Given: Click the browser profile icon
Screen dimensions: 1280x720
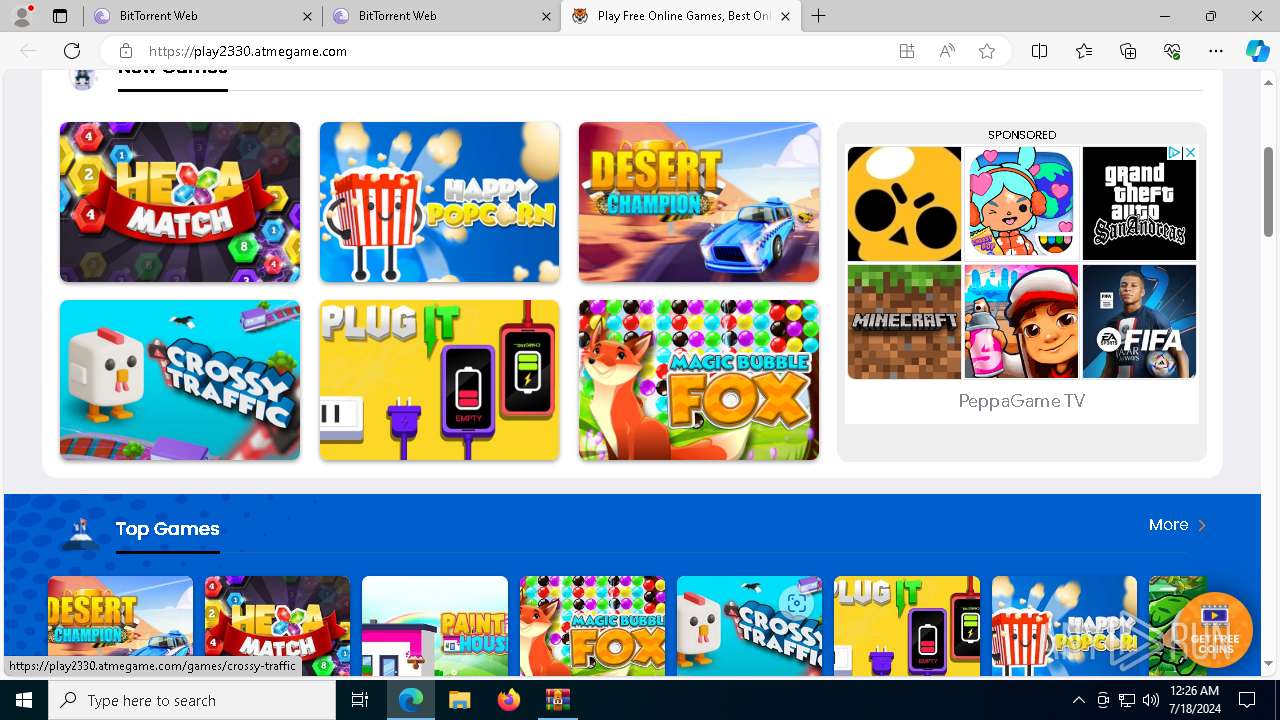Looking at the screenshot, I should pyautogui.click(x=23, y=15).
